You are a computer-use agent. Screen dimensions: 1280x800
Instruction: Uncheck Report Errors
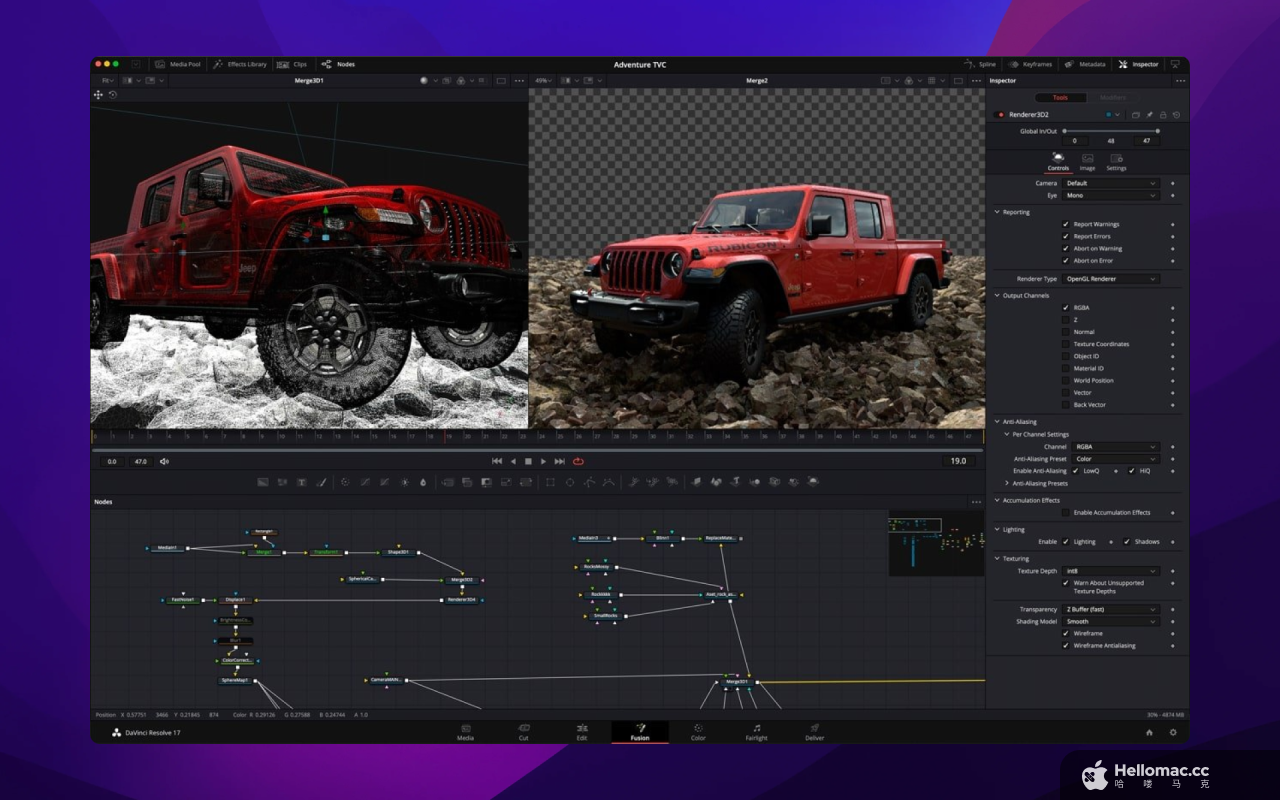coord(1065,236)
